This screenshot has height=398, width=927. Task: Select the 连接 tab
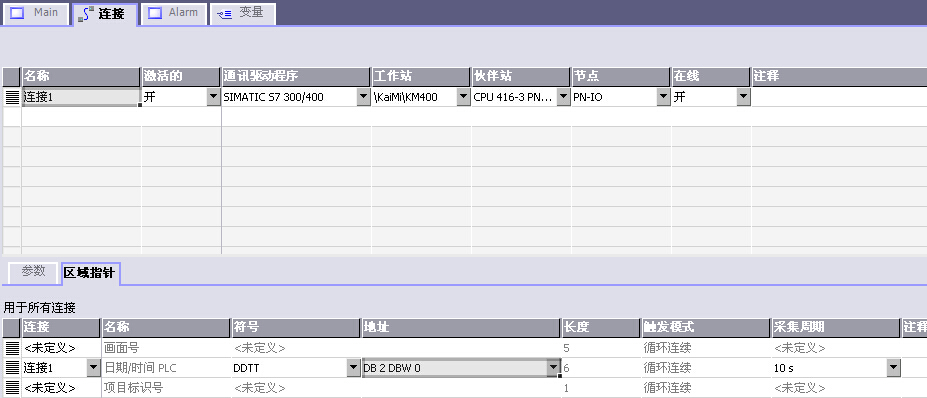(x=105, y=14)
